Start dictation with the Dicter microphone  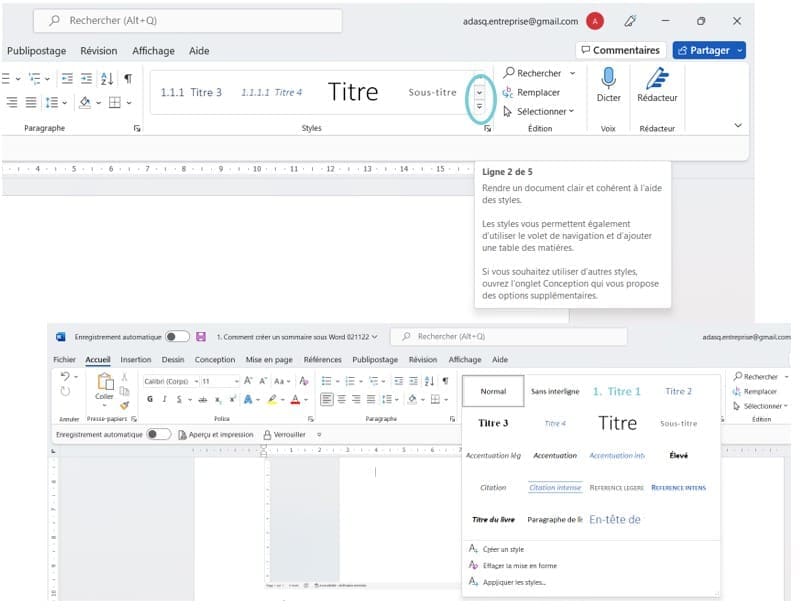pyautogui.click(x=608, y=85)
